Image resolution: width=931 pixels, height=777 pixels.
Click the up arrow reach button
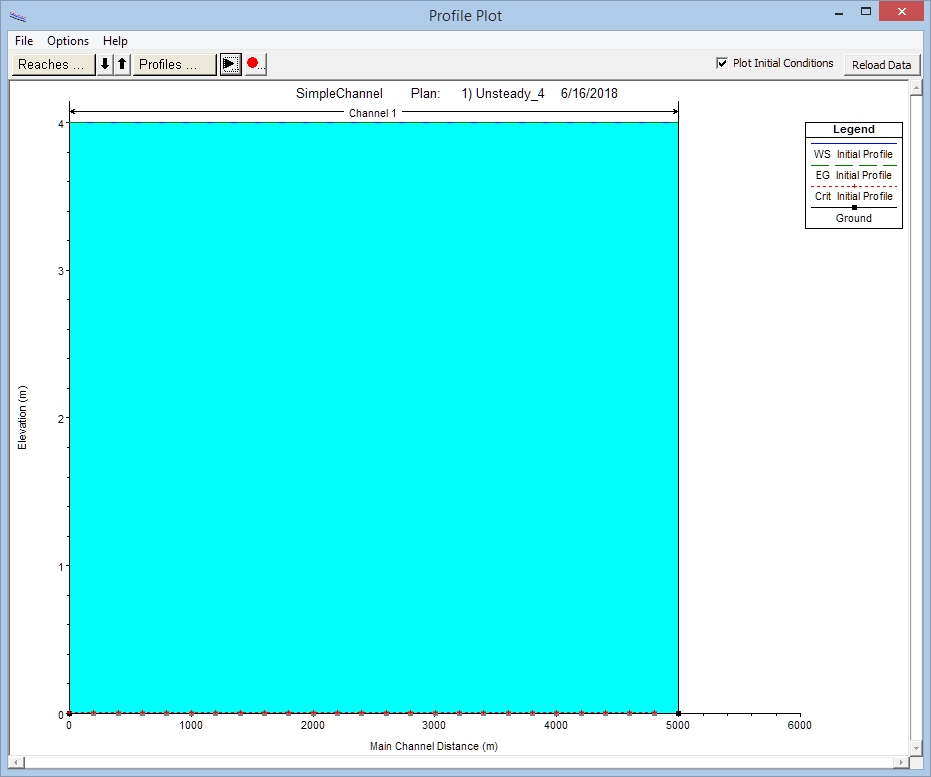(122, 64)
